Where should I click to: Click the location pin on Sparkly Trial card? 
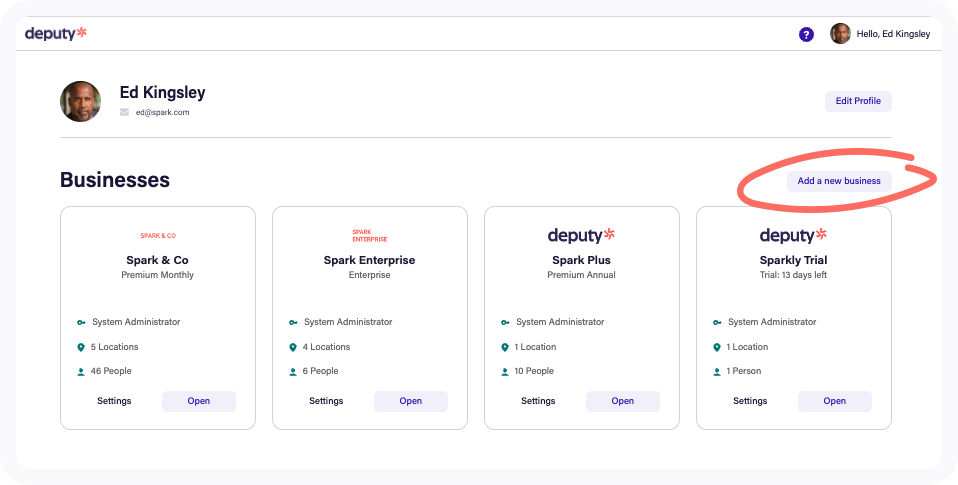(717, 347)
